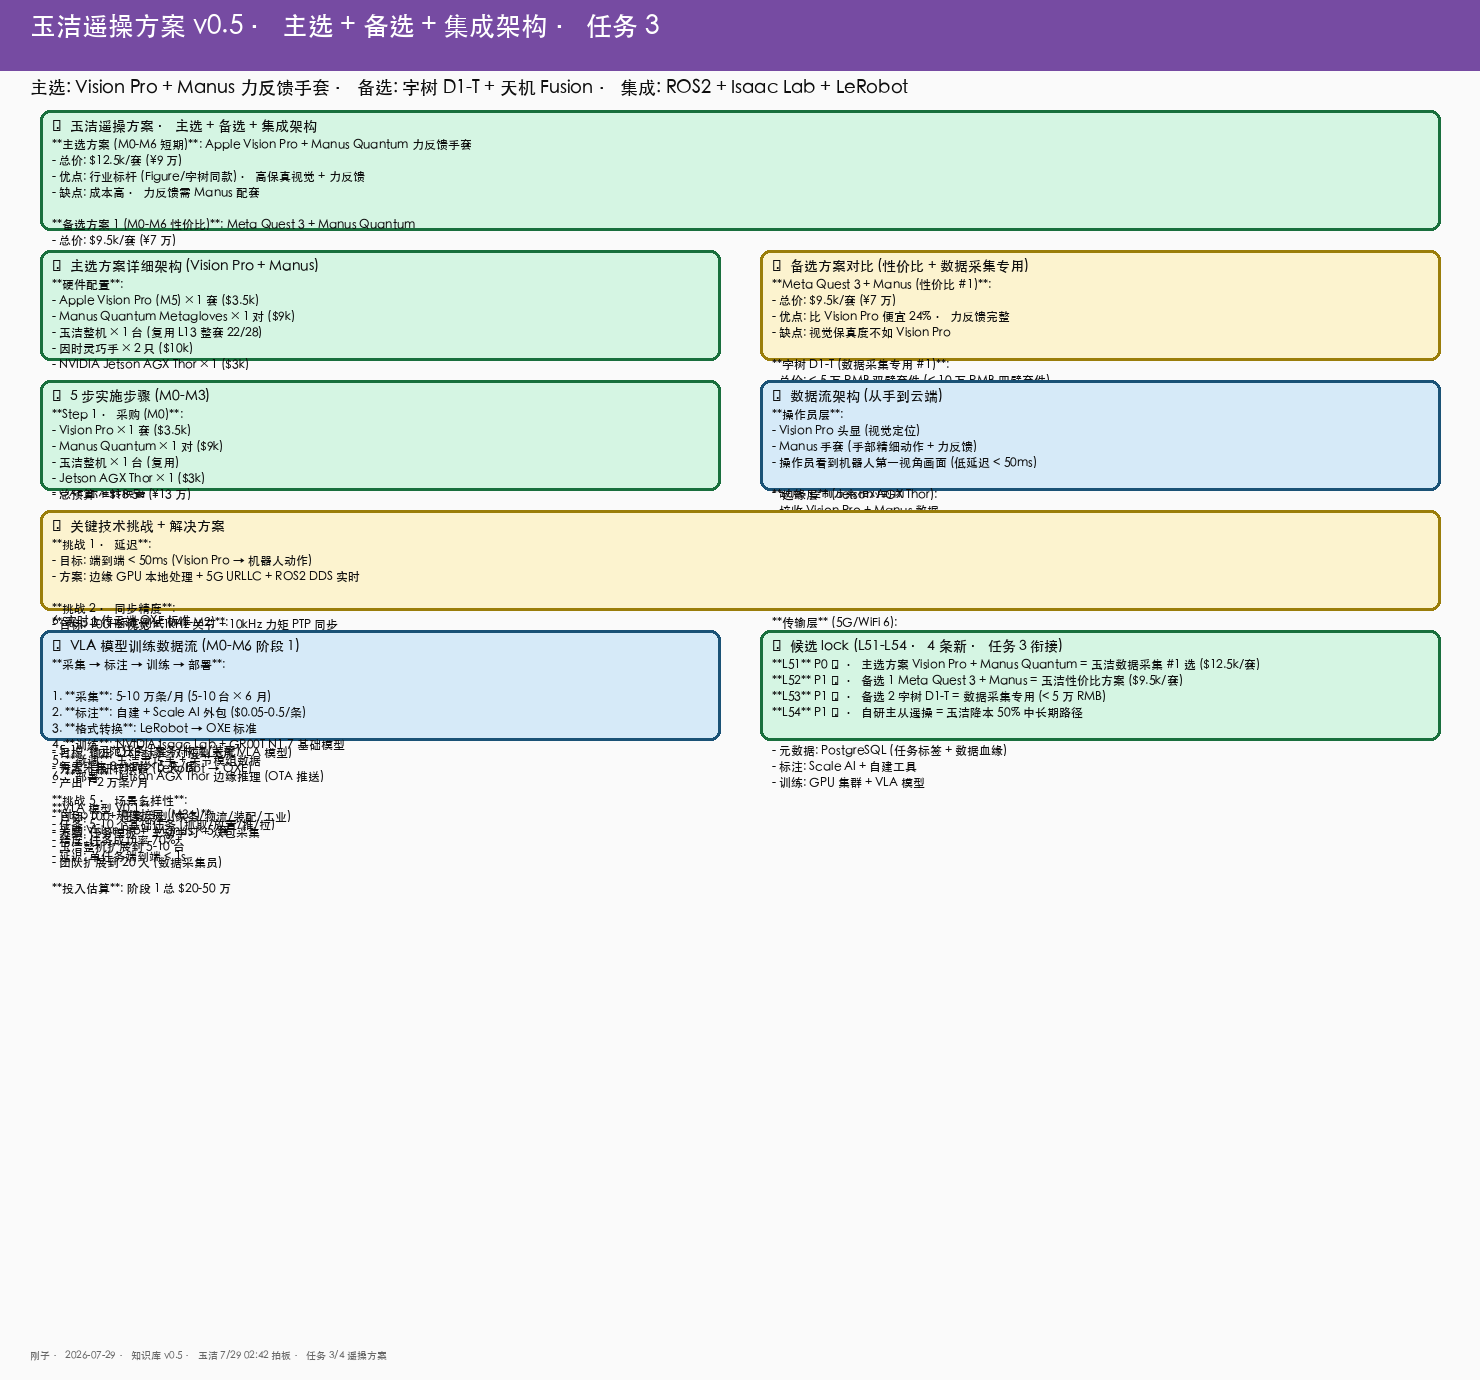Click the line 'Manus 手套 (手部精细动作 + 力反馈)'

(874, 446)
